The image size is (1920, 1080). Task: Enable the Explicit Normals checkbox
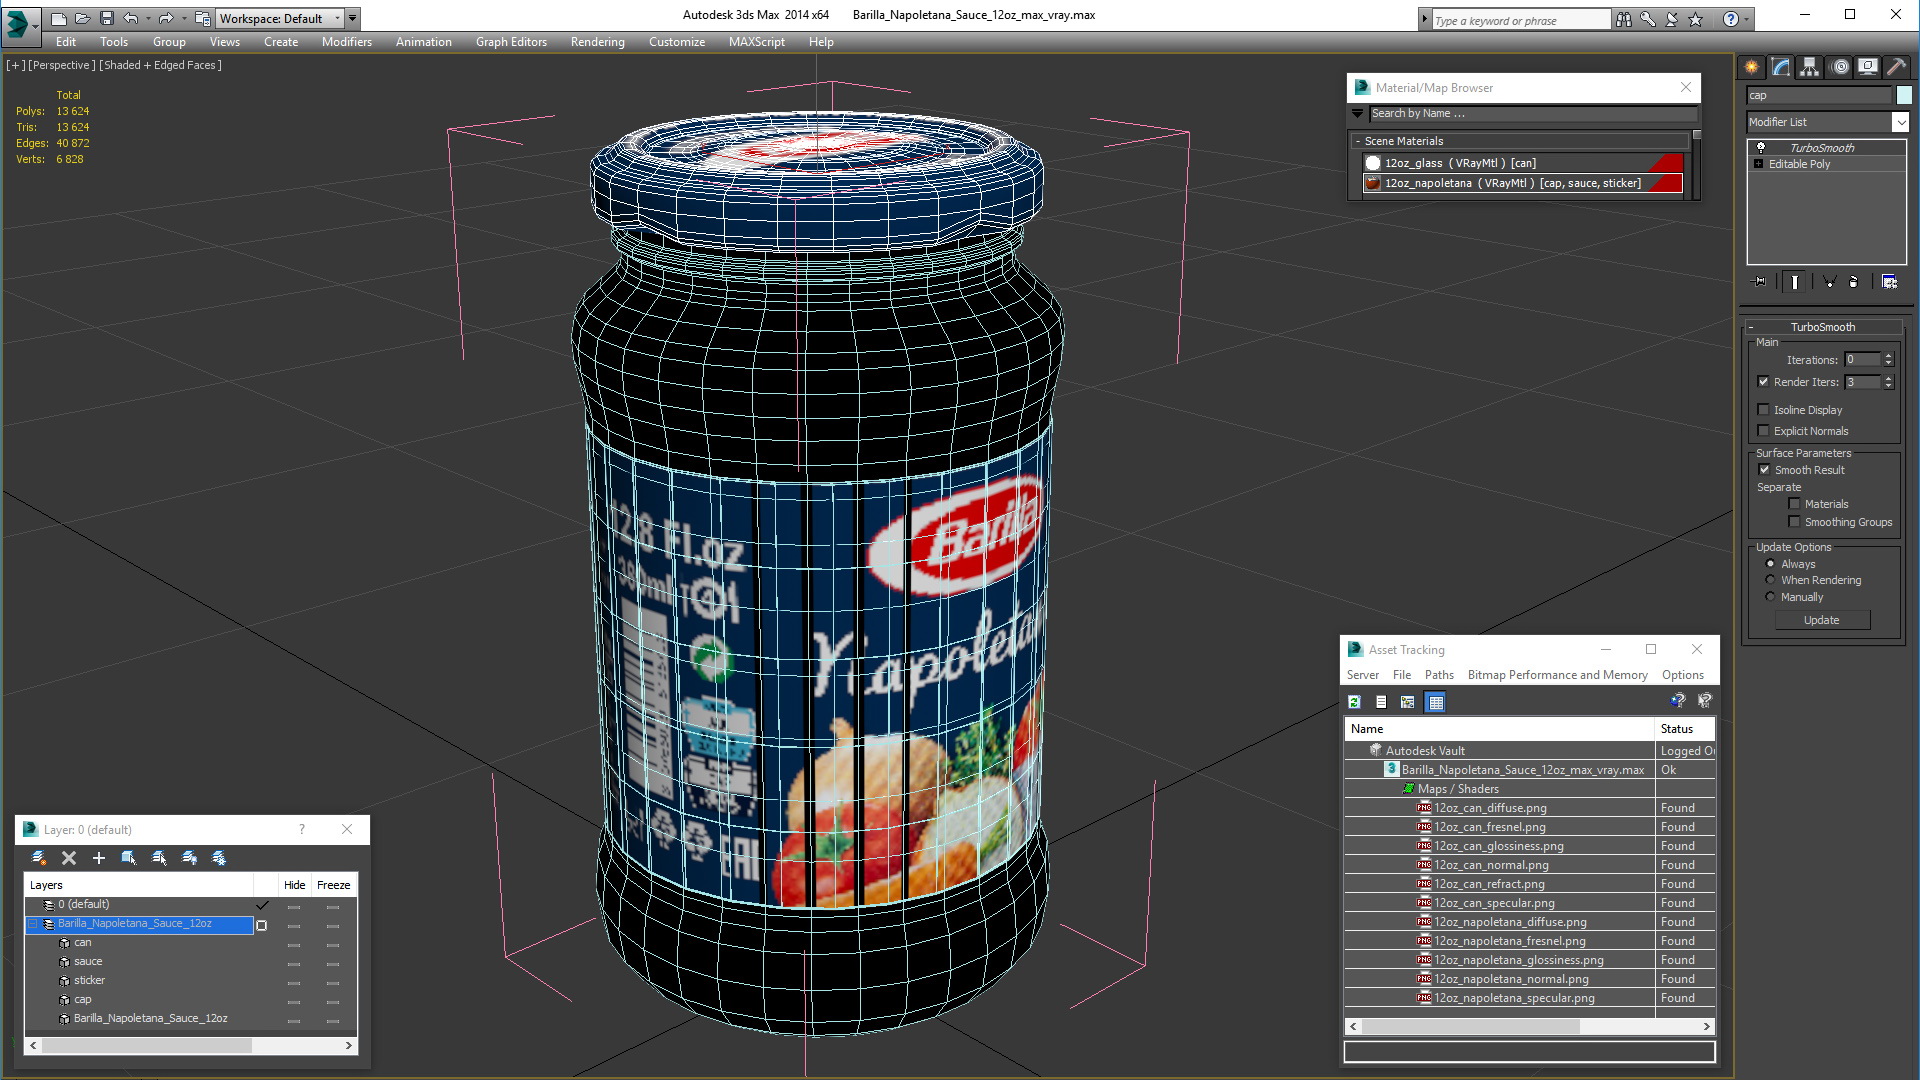point(1764,430)
